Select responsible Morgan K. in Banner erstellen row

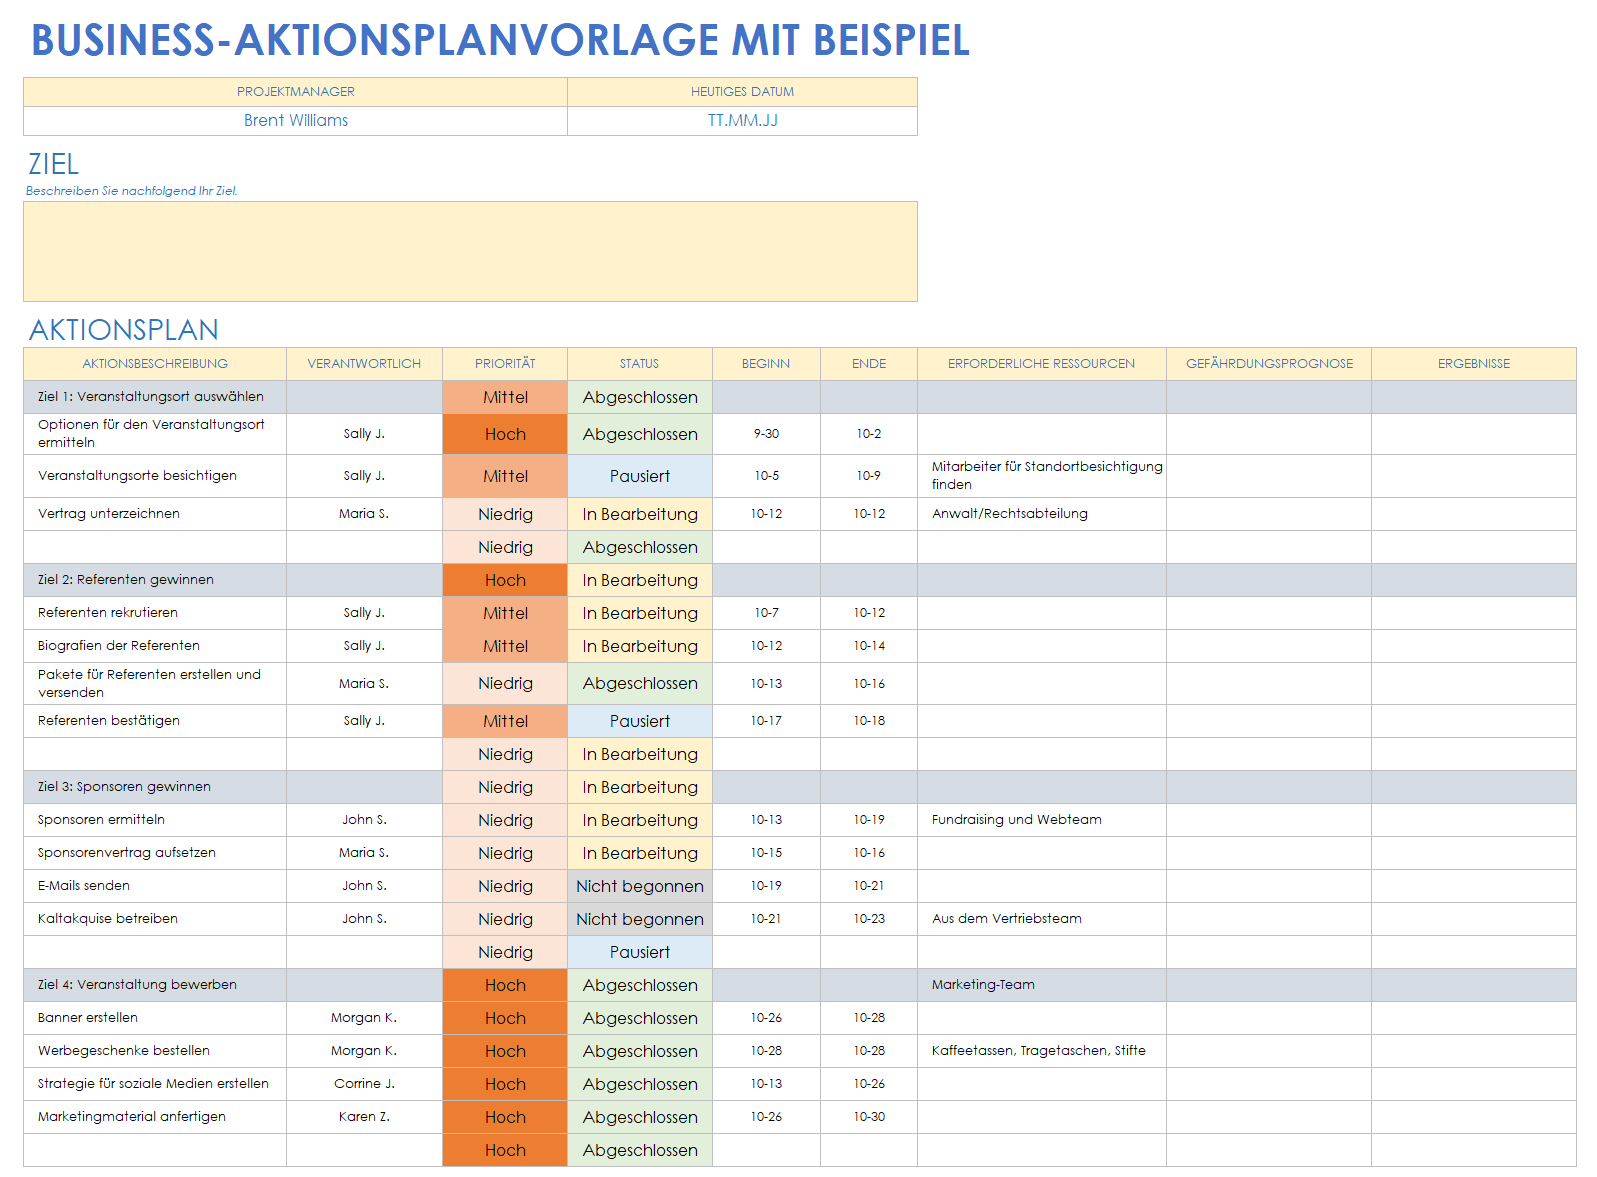click(364, 1018)
